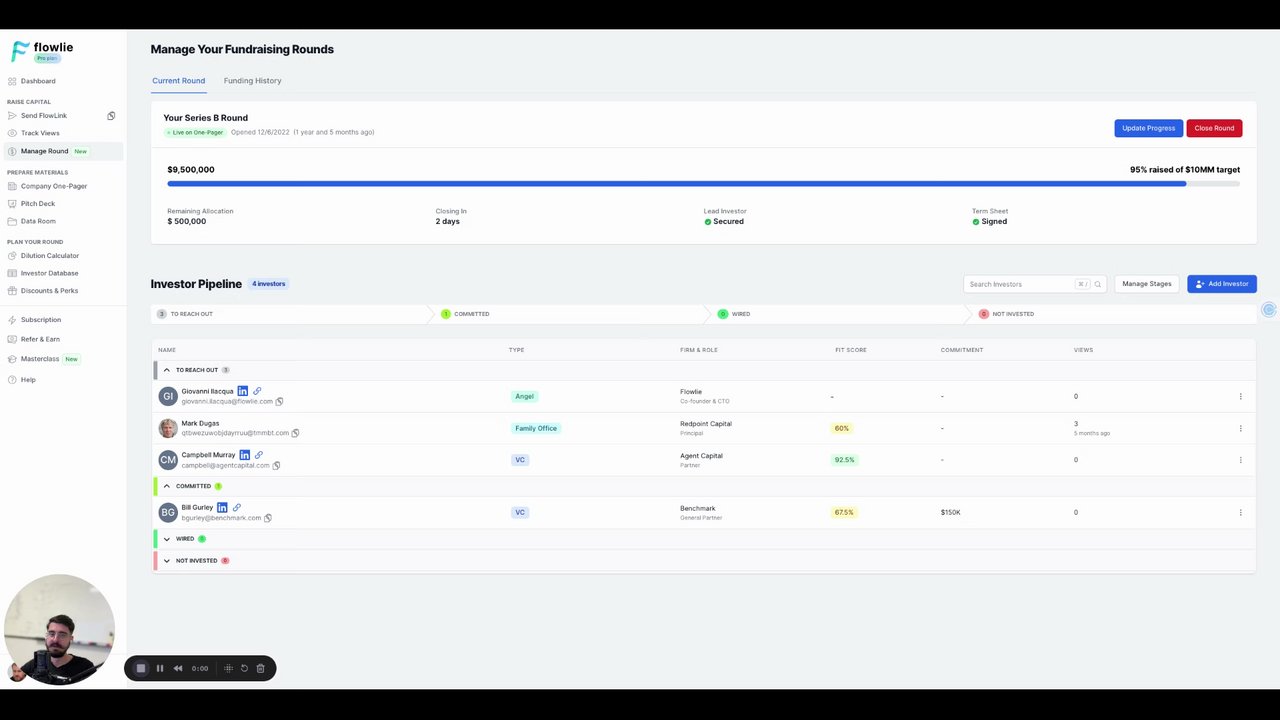Open Subscription in sidebar

[x=41, y=320]
